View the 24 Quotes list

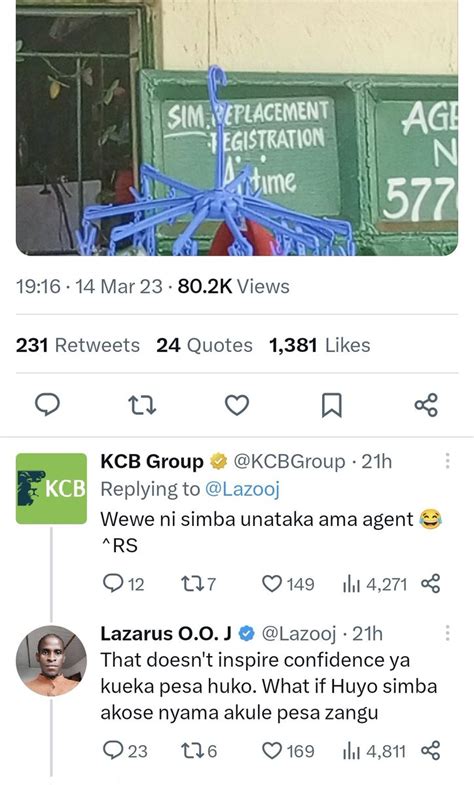[204, 345]
